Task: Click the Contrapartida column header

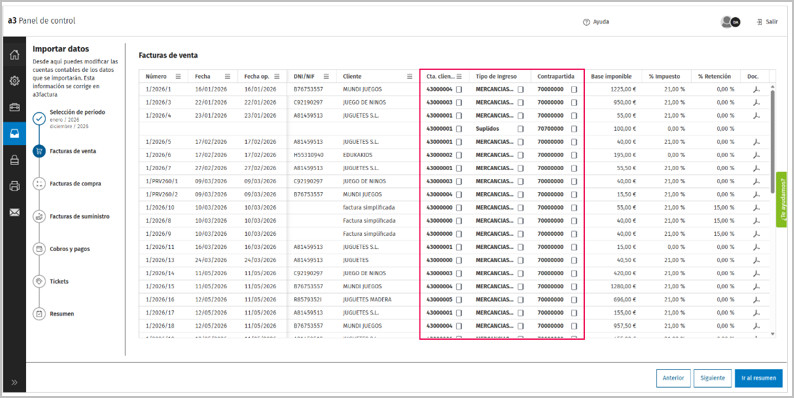Action: [556, 76]
